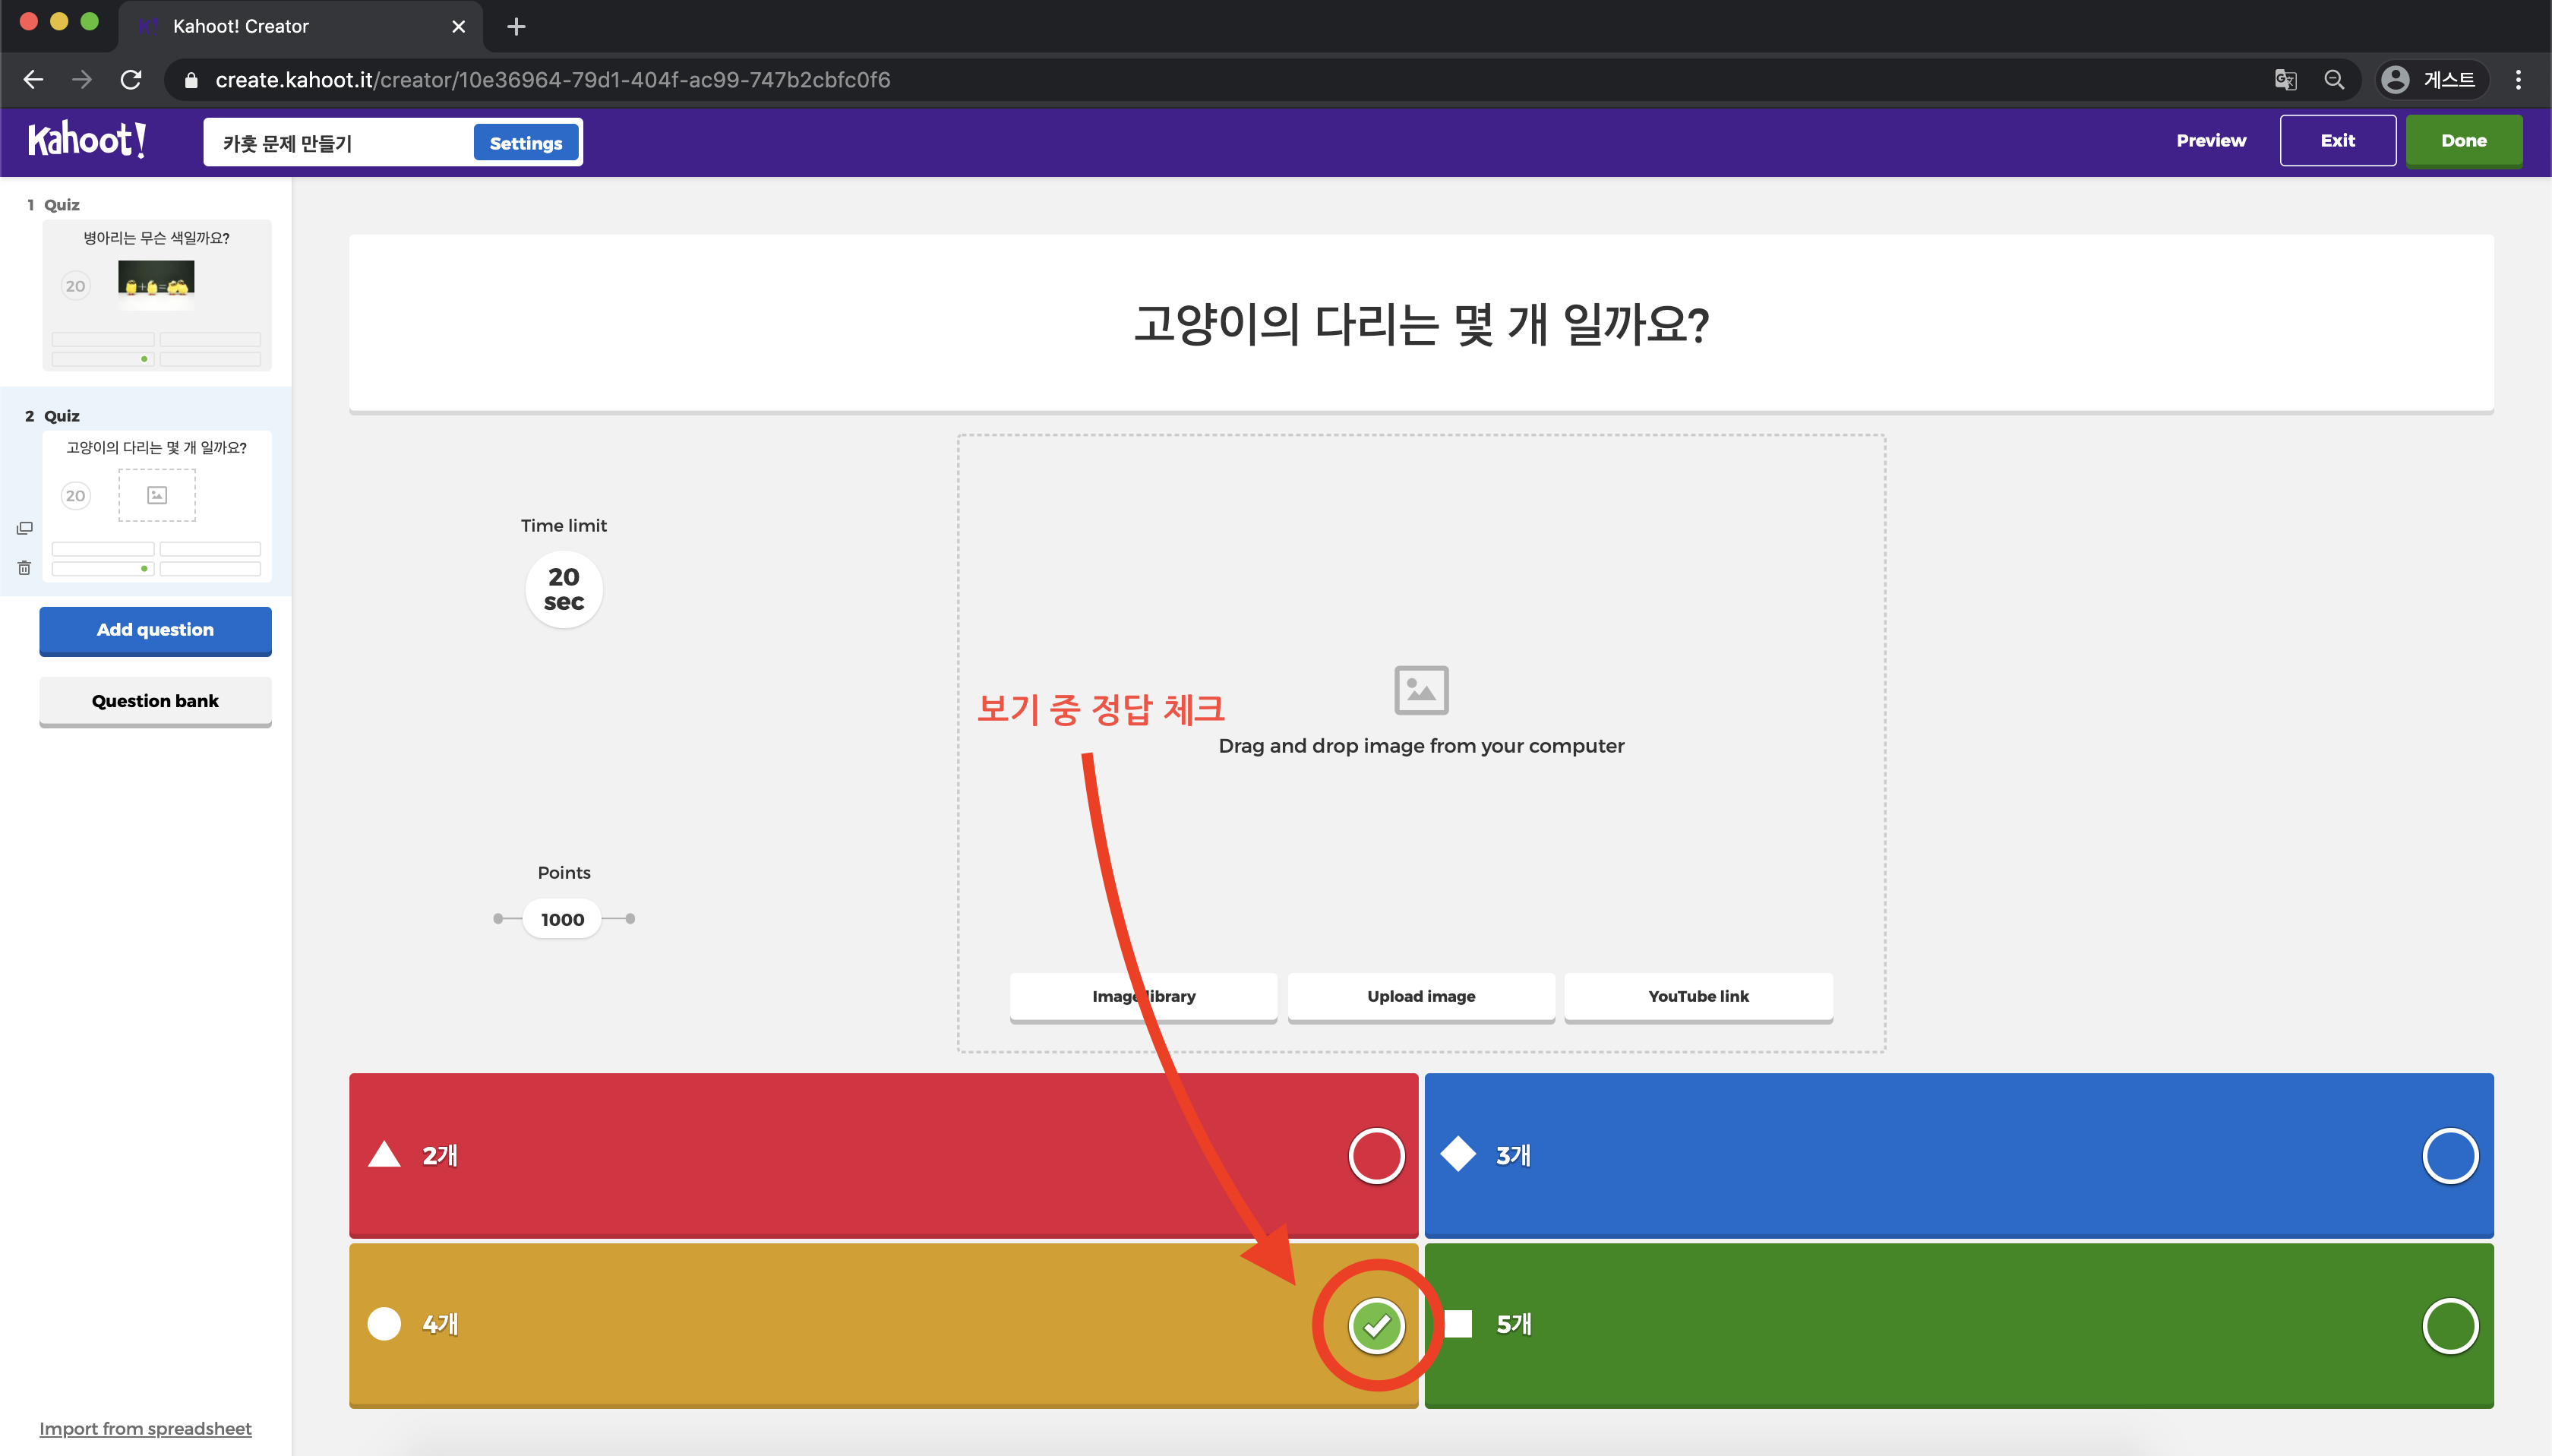The height and width of the screenshot is (1456, 2552).
Task: Click the right end of Points slider
Action: pyautogui.click(x=630, y=918)
